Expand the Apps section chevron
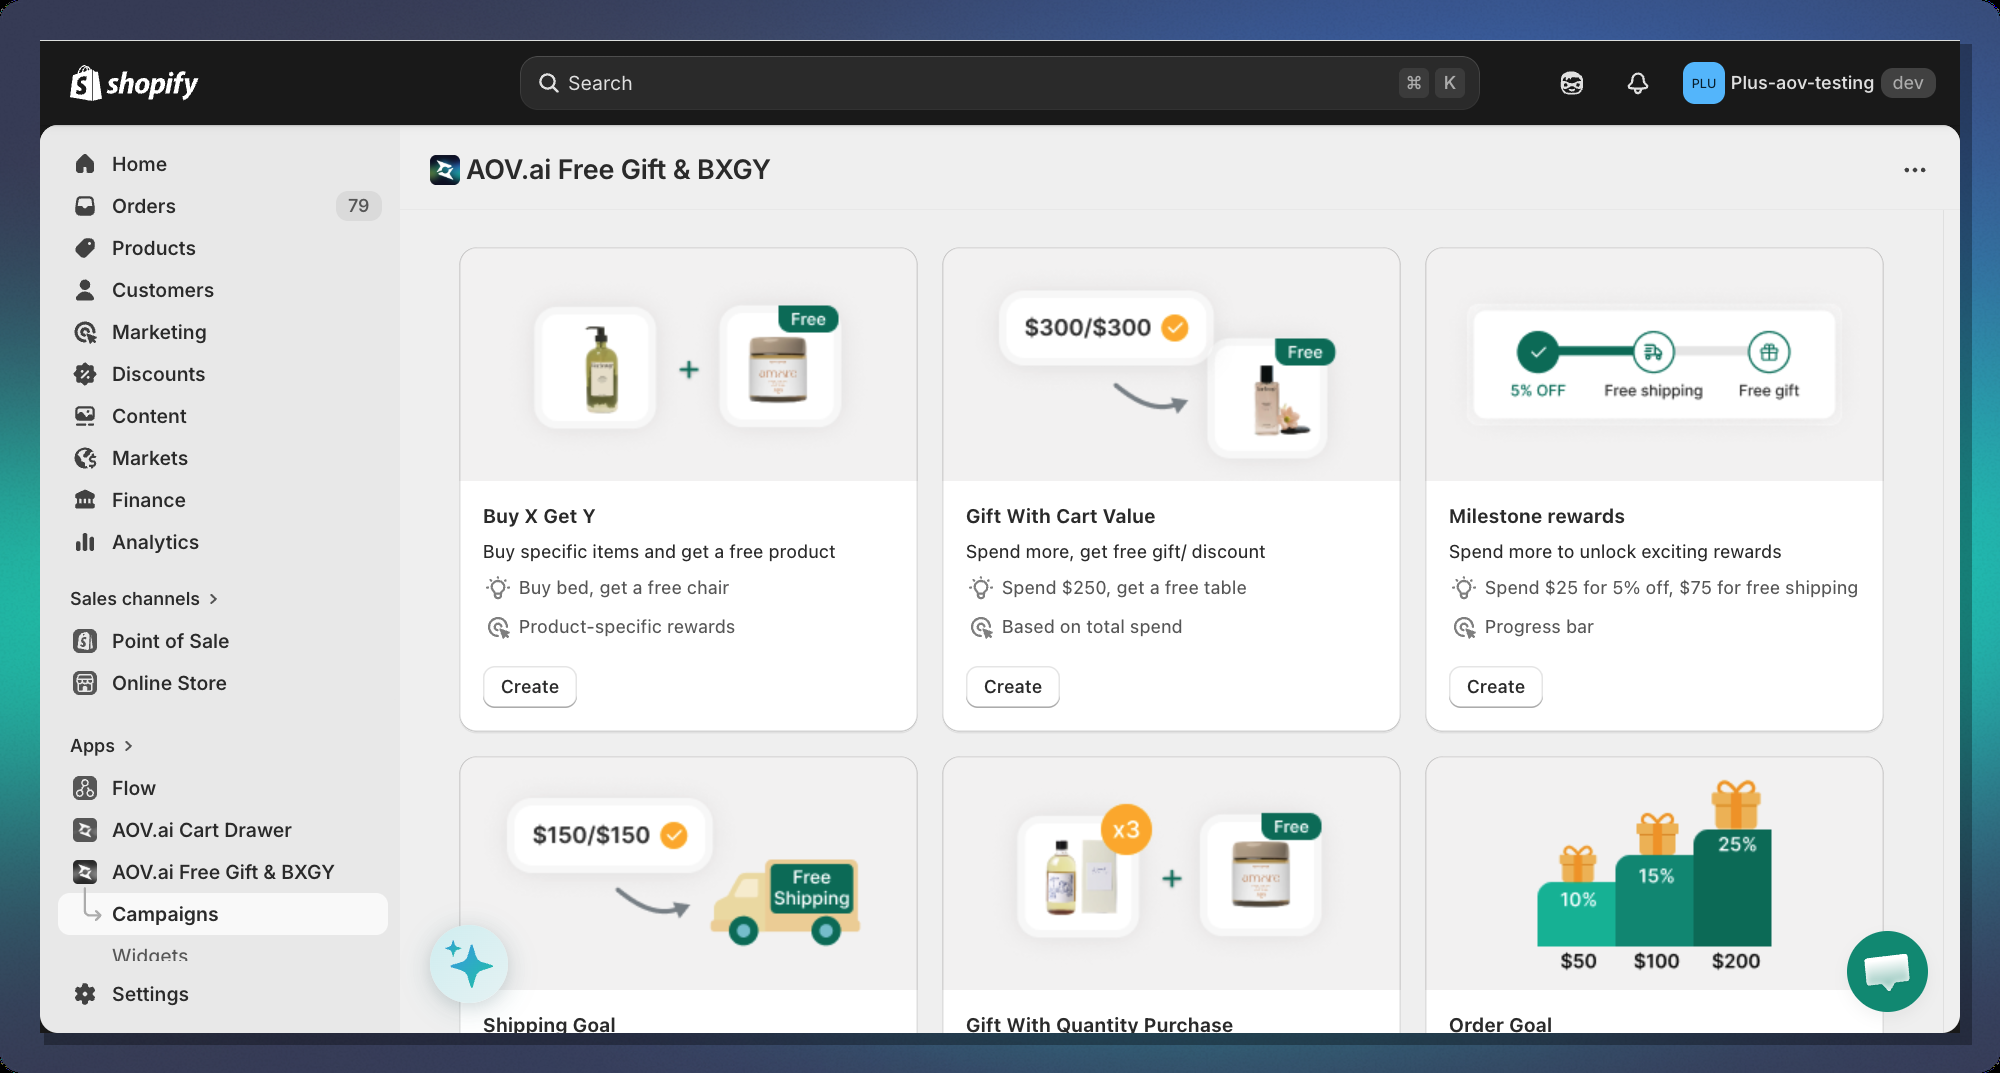Viewport: 2000px width, 1073px height. pyautogui.click(x=128, y=746)
